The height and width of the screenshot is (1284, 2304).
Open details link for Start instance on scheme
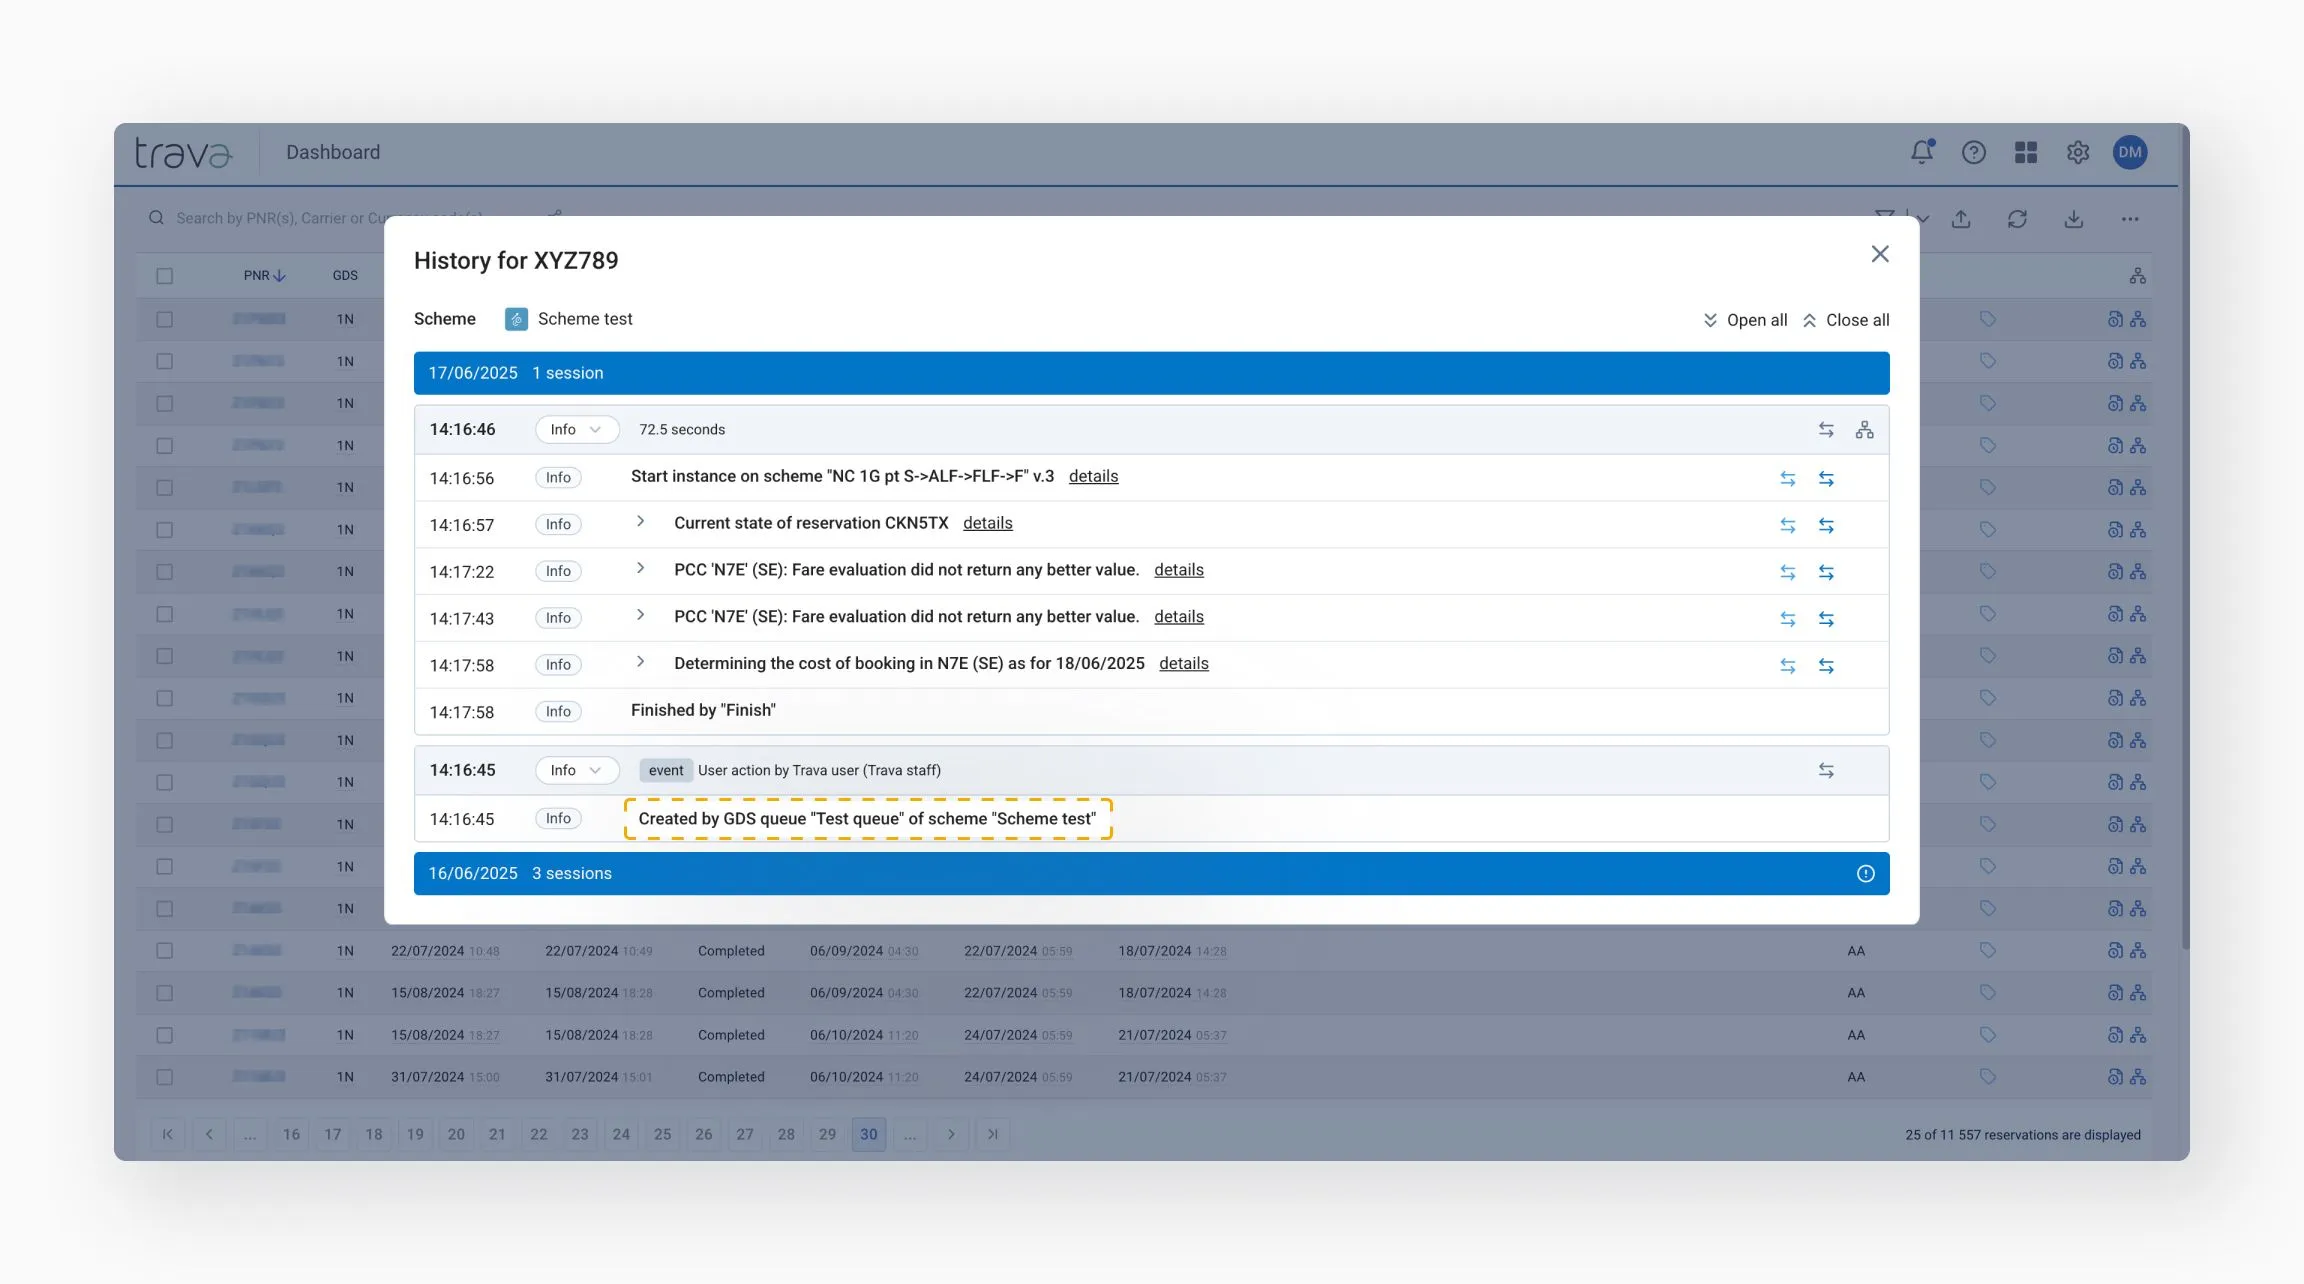click(1093, 477)
